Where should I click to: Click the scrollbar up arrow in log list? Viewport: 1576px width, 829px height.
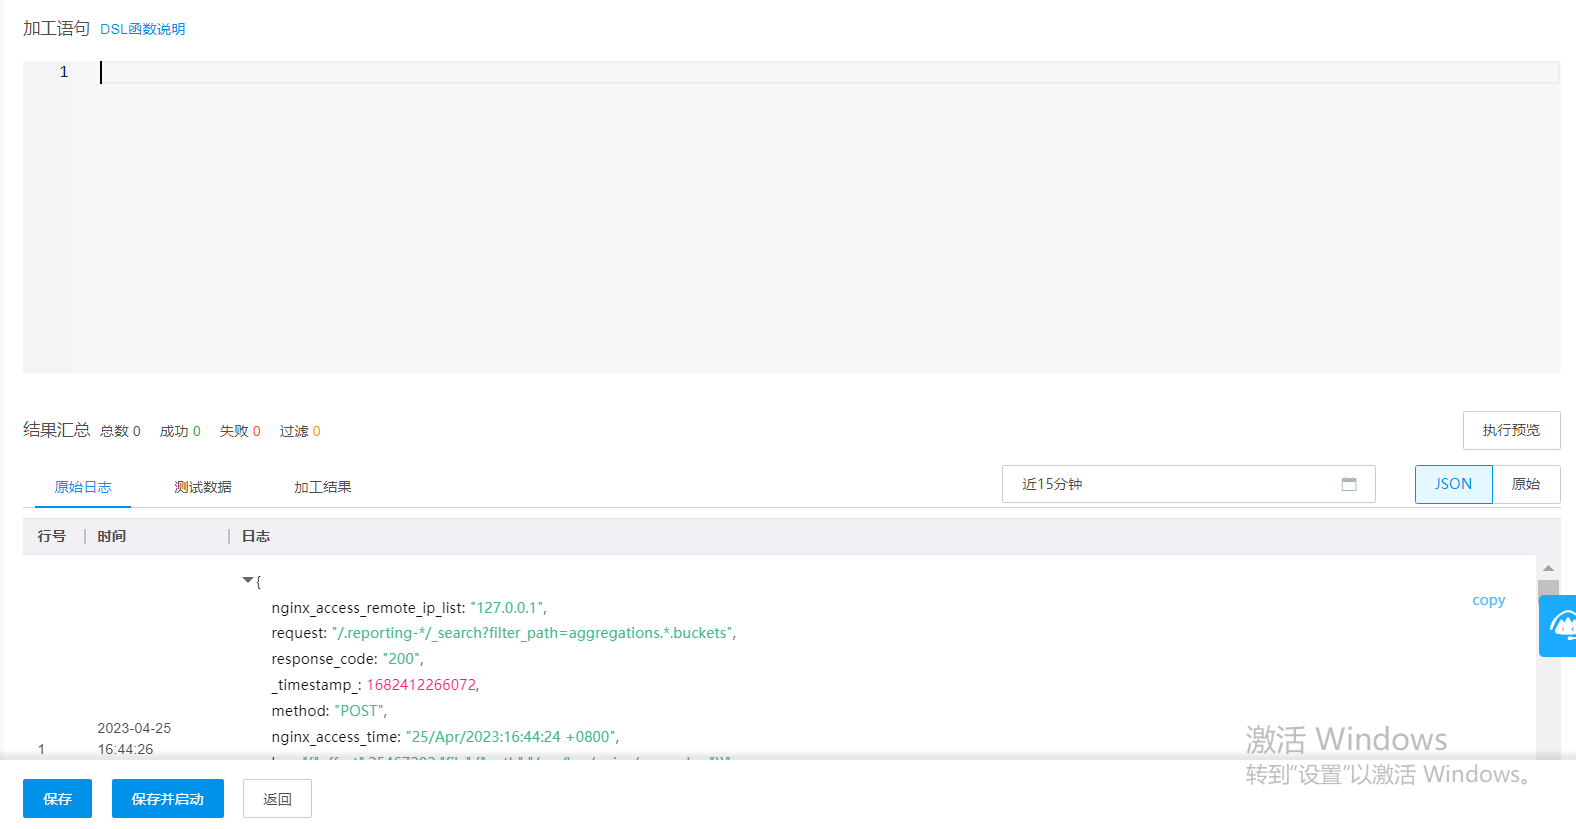[1548, 568]
